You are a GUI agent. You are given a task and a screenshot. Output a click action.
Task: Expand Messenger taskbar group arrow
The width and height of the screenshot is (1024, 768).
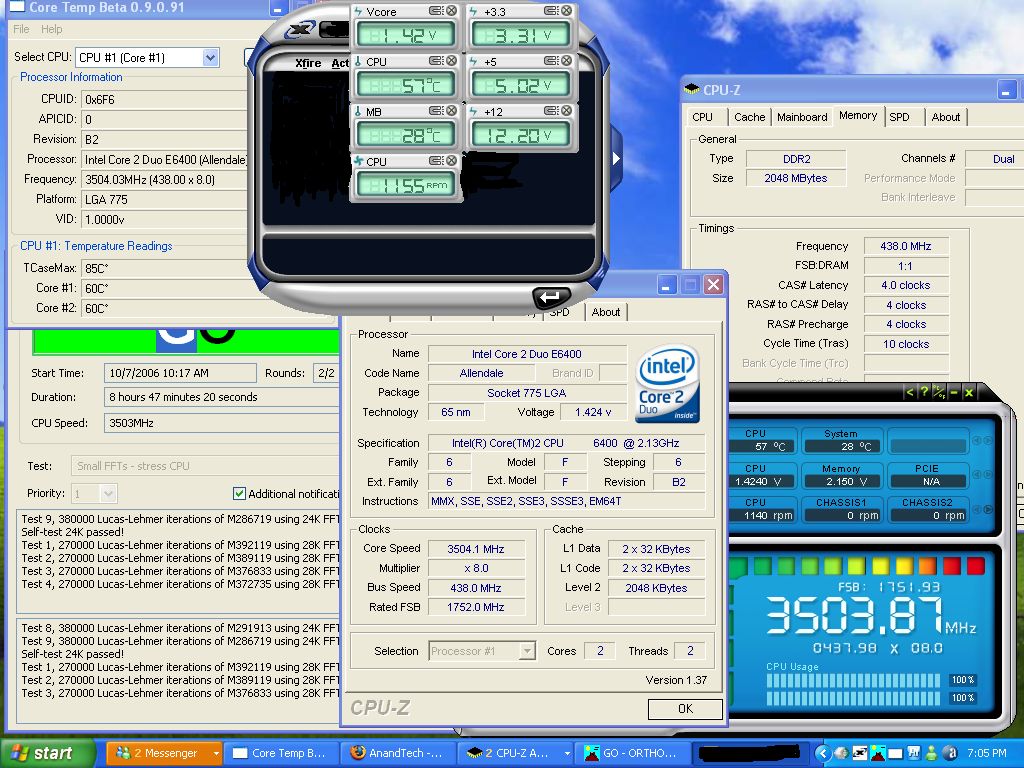click(216, 753)
